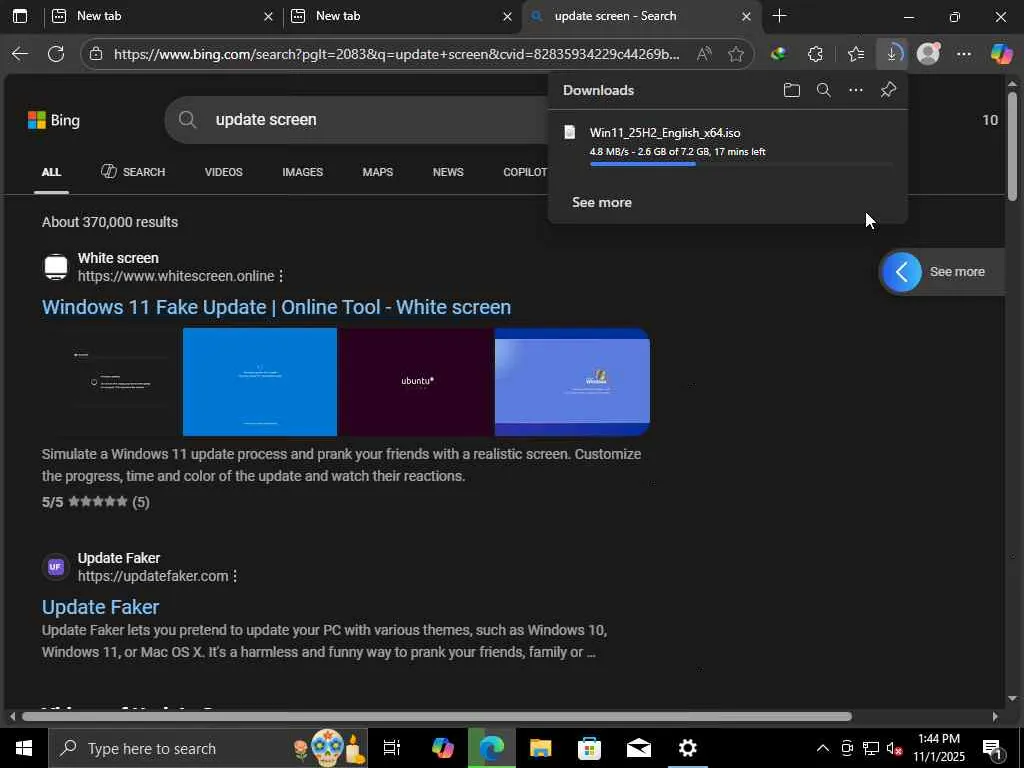Open the Extensions puzzle icon
Viewport: 1024px width, 768px height.
(816, 54)
